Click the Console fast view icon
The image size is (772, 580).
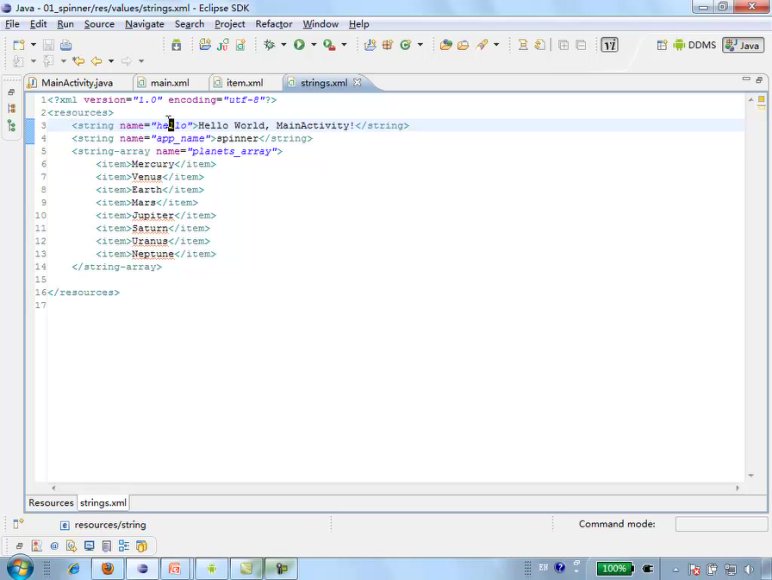click(89, 546)
